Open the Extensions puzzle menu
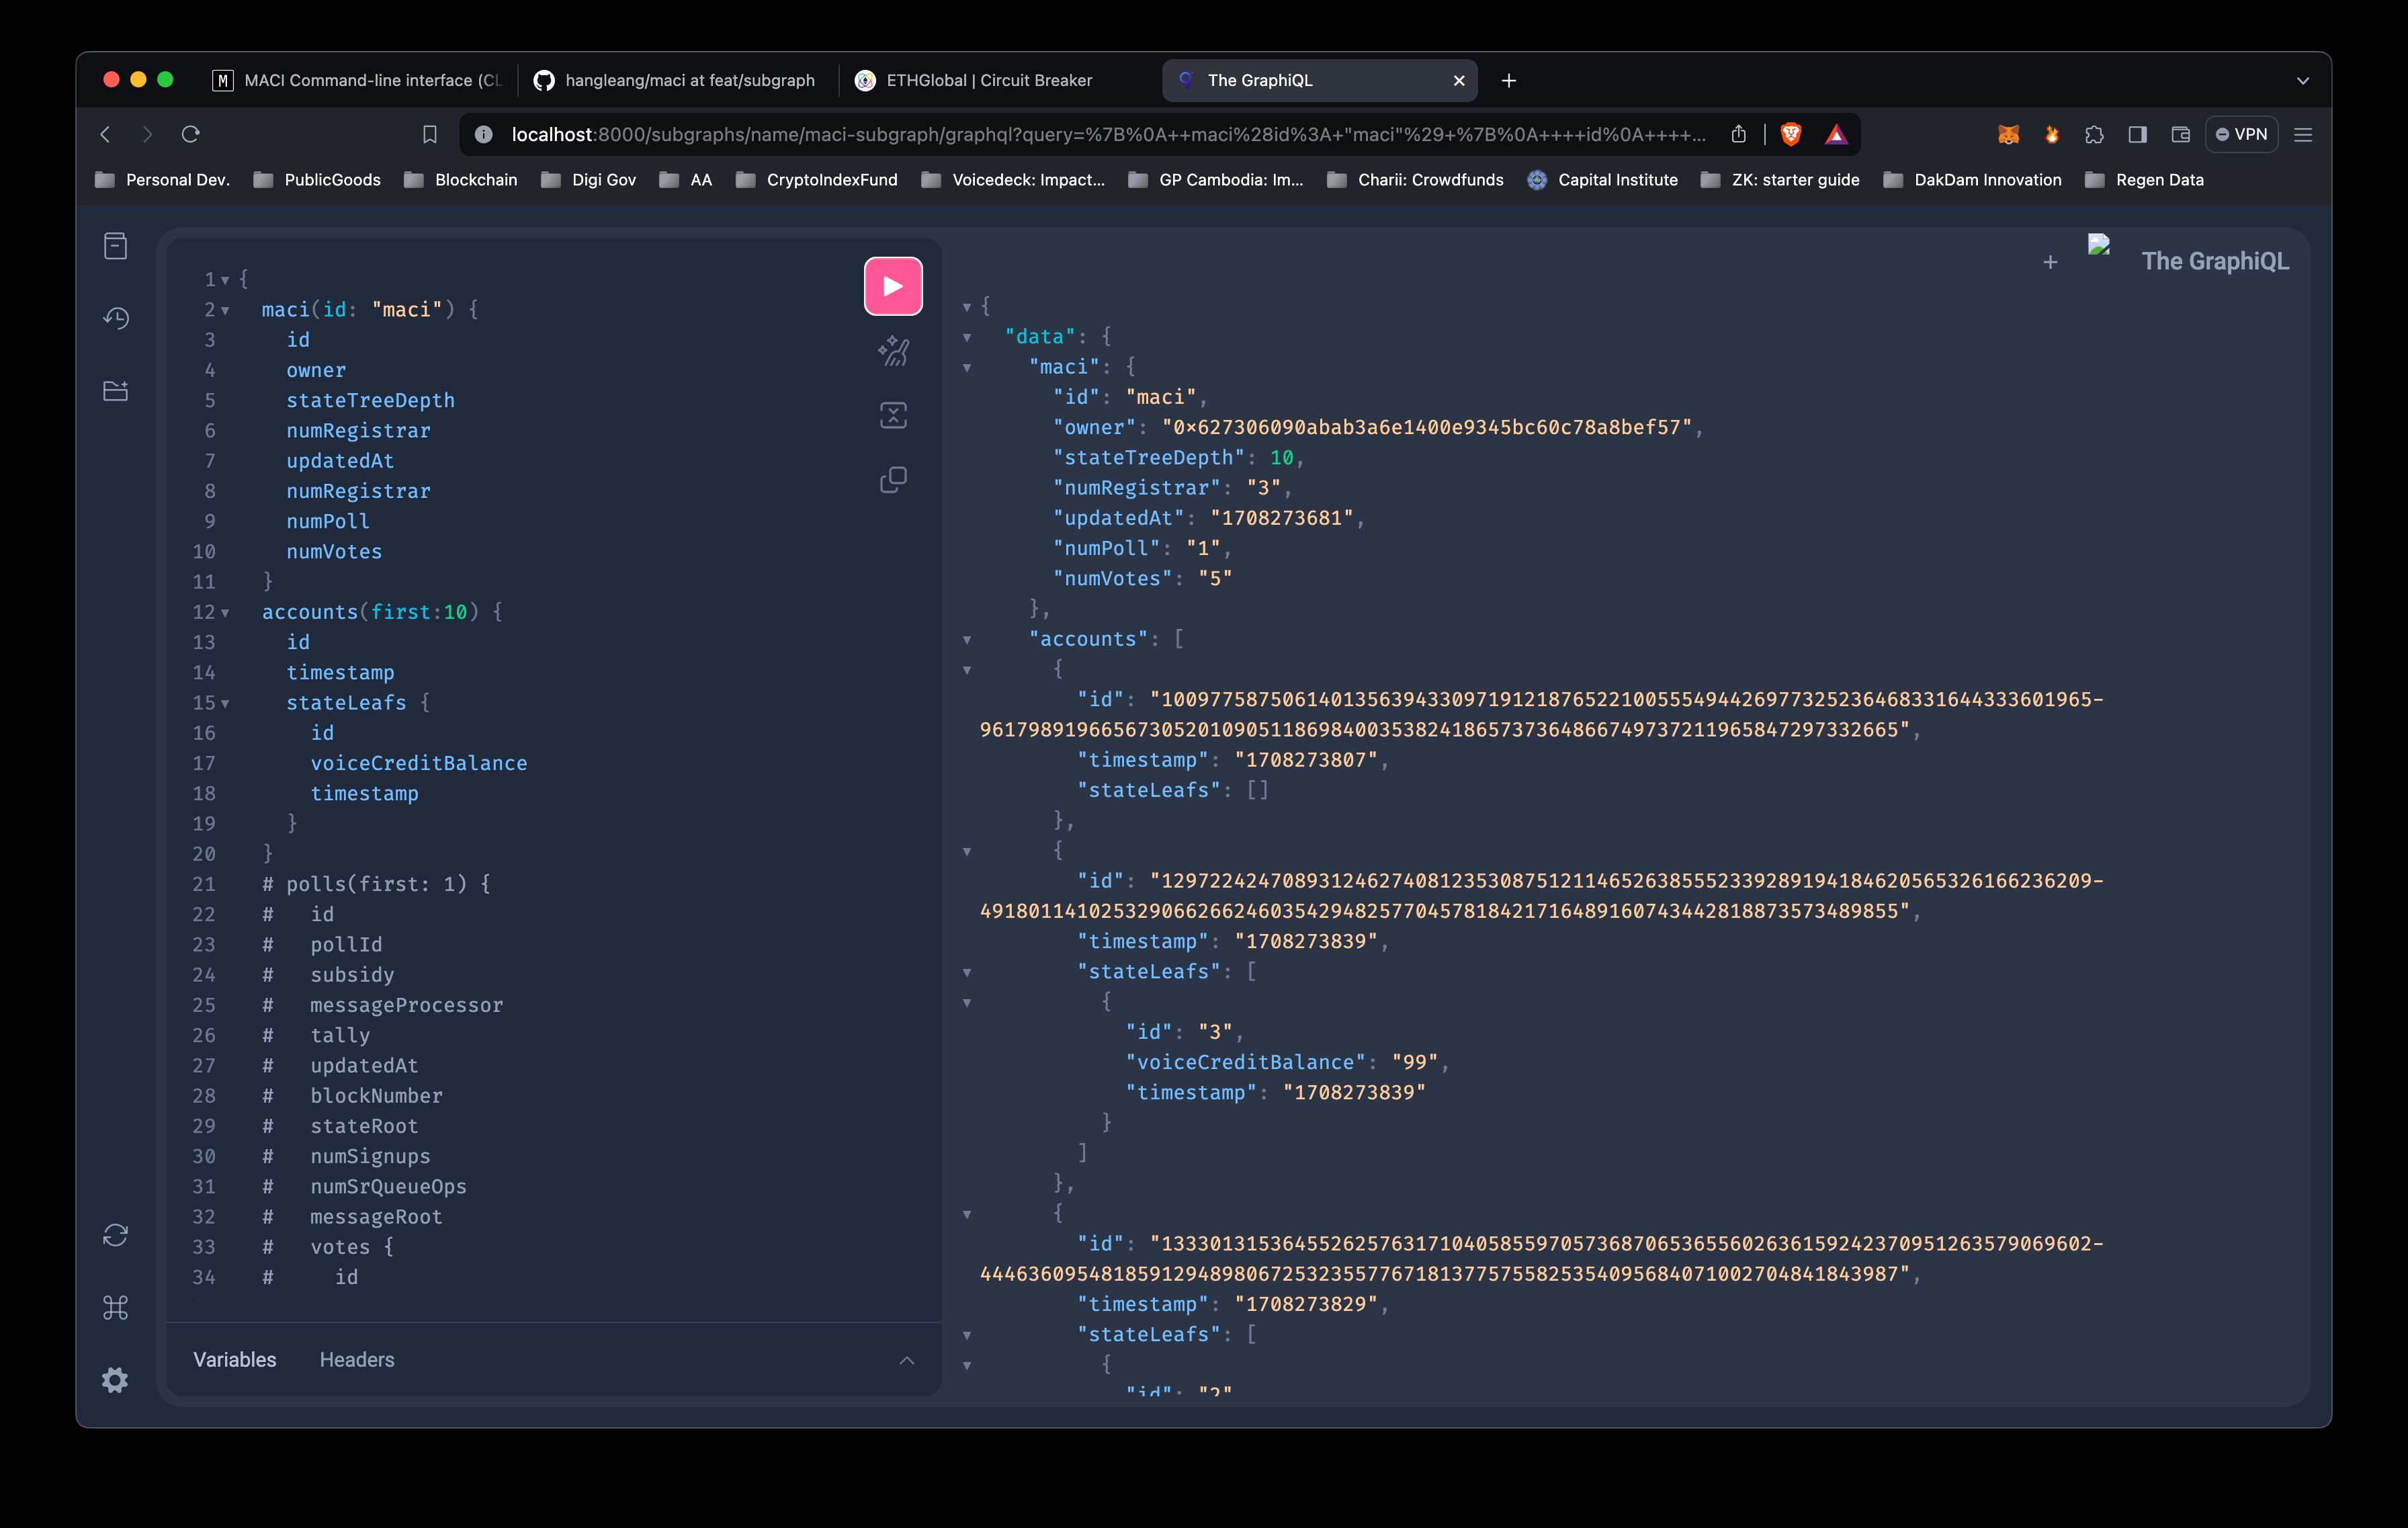This screenshot has height=1528, width=2408. click(x=2095, y=134)
